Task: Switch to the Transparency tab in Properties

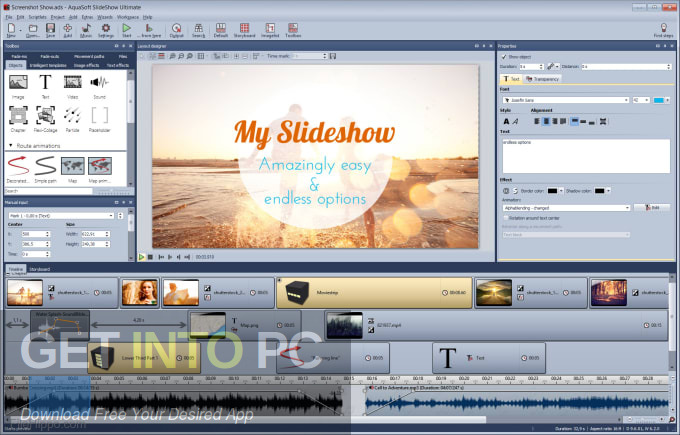Action: click(x=543, y=79)
